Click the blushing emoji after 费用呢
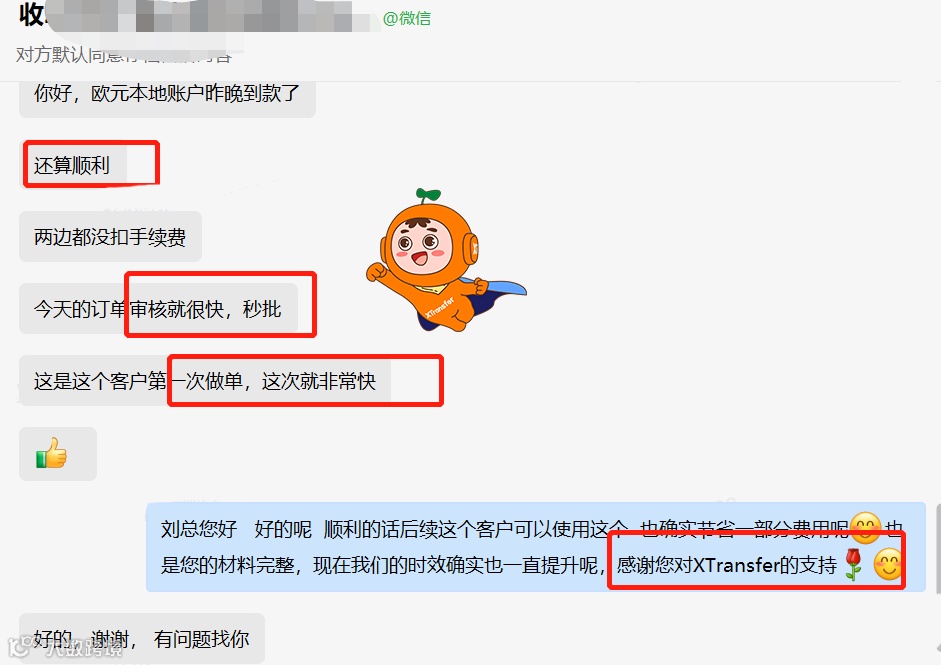941x665 pixels. [x=865, y=528]
